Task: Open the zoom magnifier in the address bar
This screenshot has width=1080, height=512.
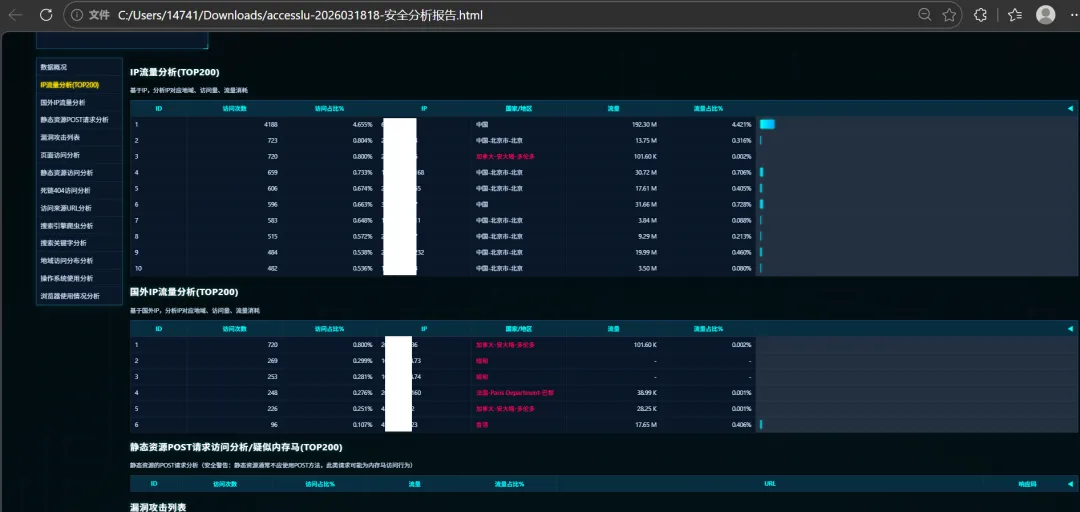Action: (925, 14)
